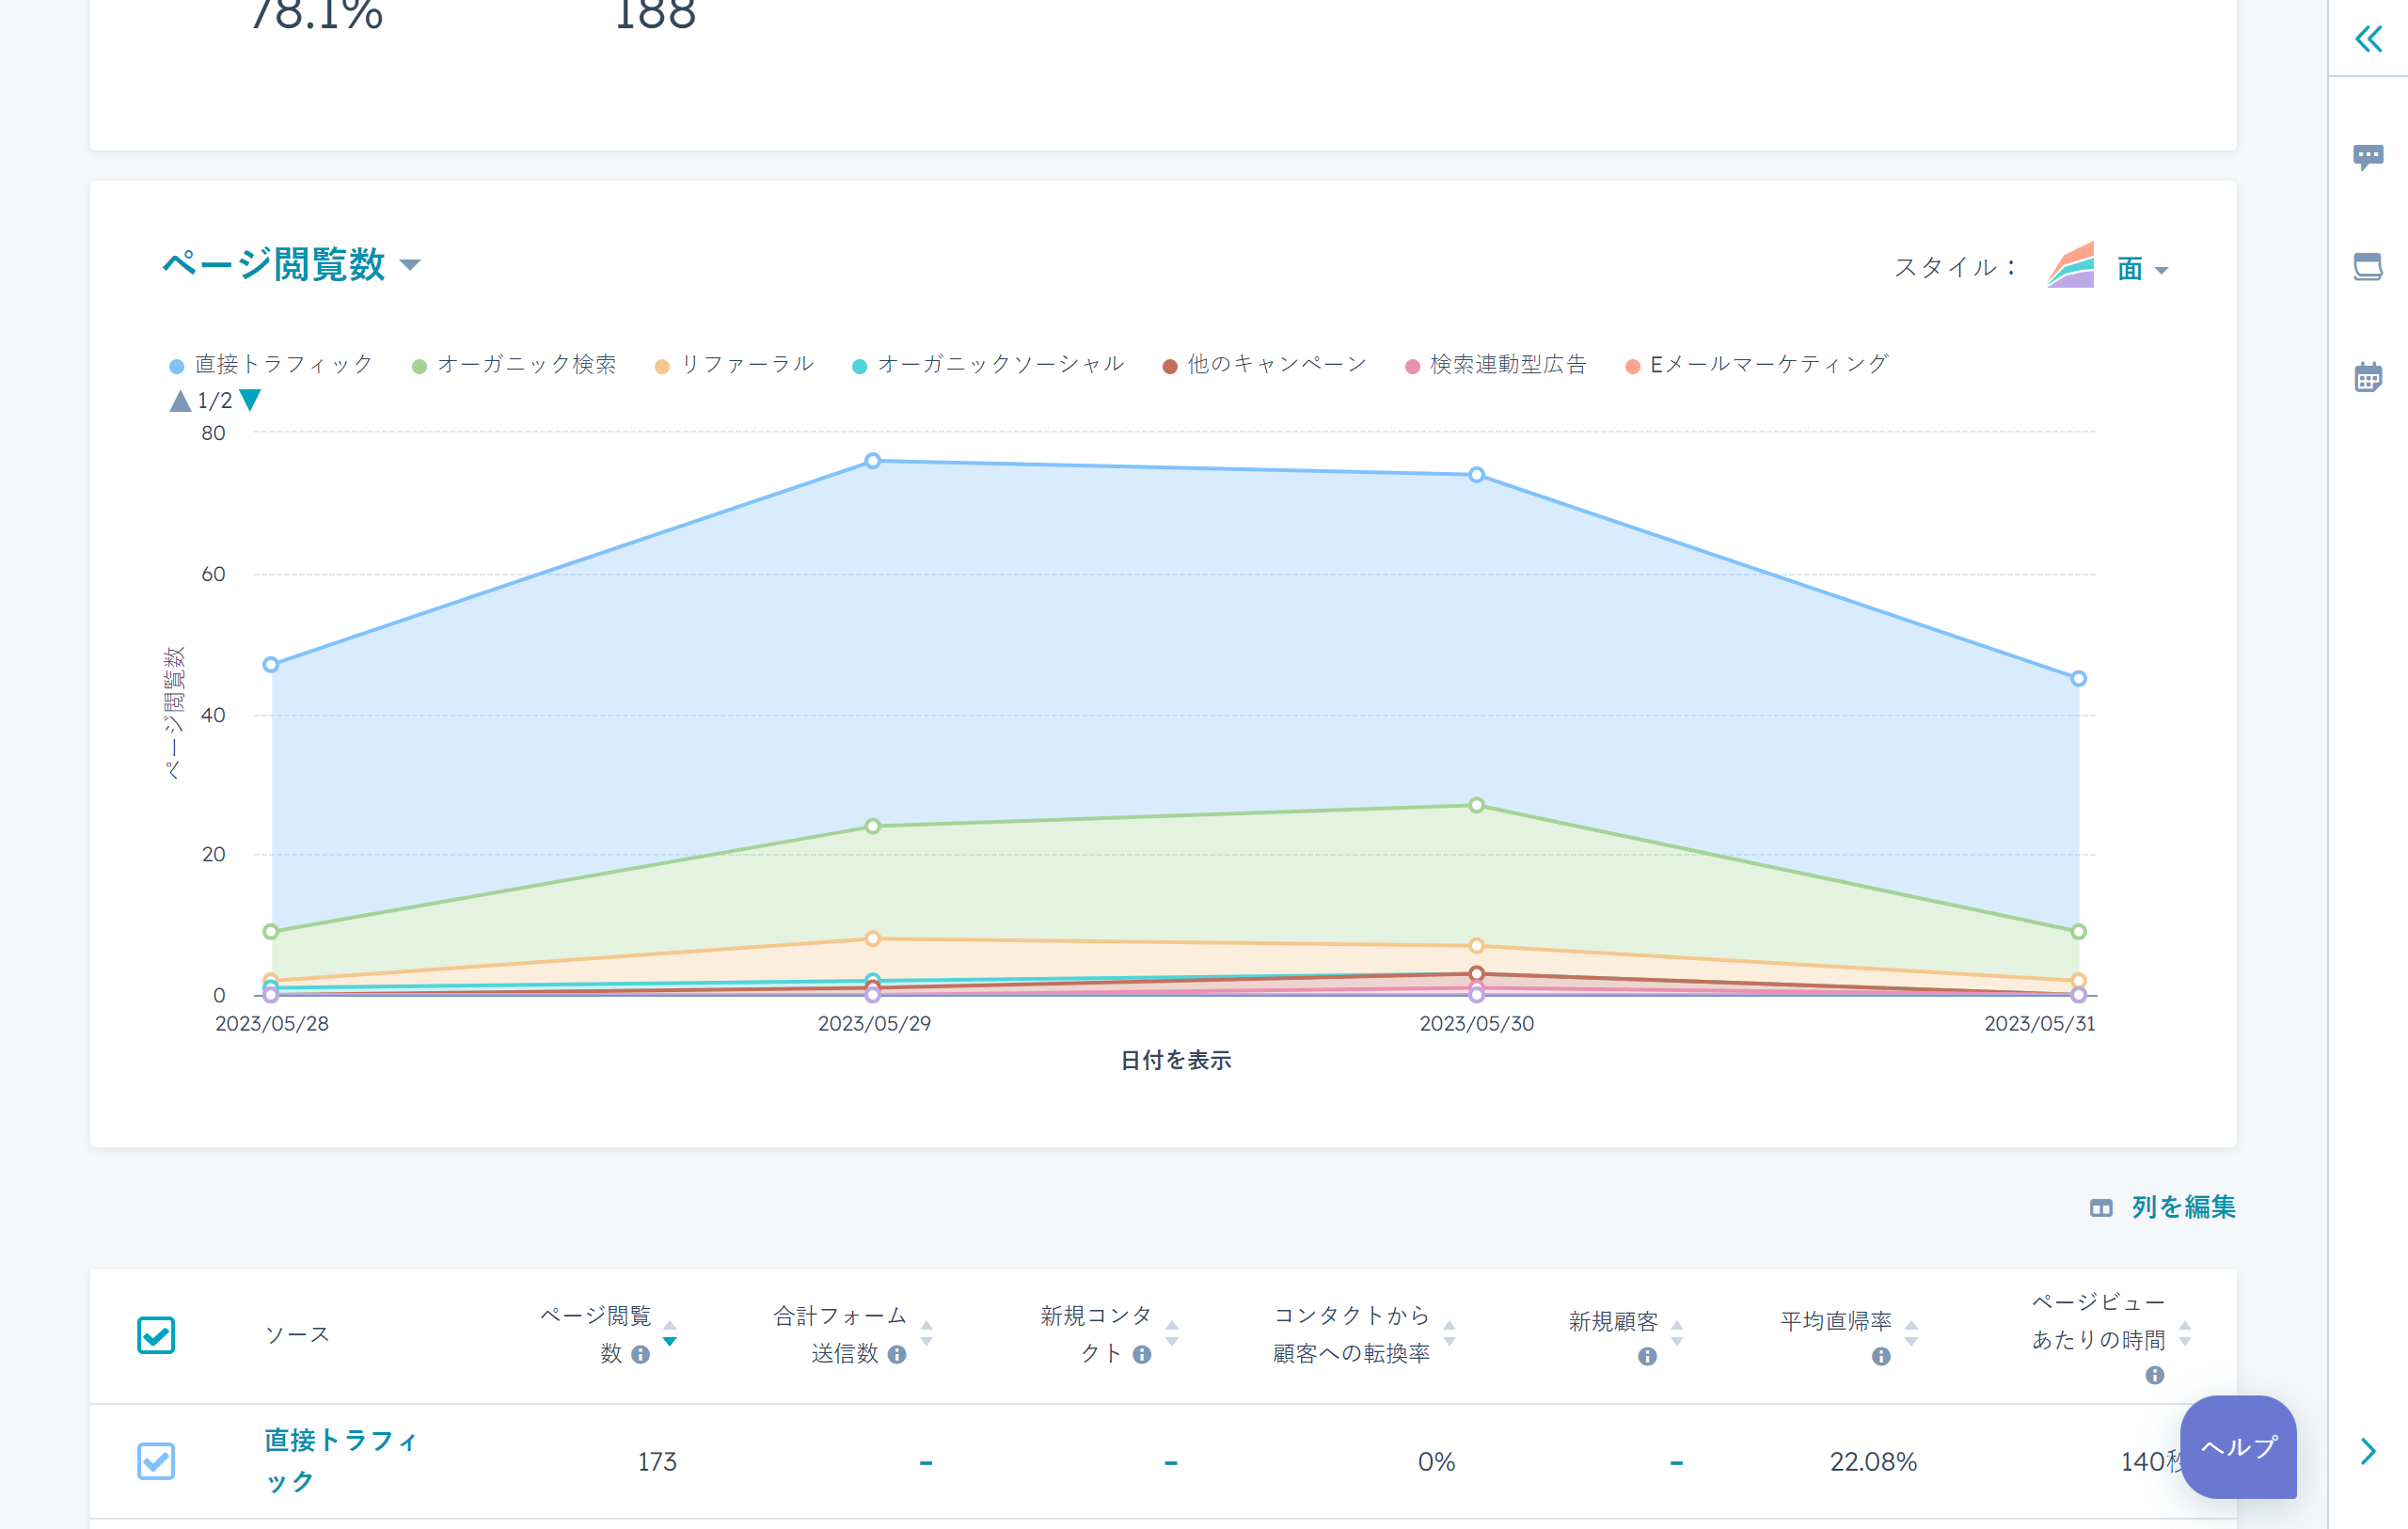
Task: Click organic search data point on 2023/05/29
Action: coord(873,826)
